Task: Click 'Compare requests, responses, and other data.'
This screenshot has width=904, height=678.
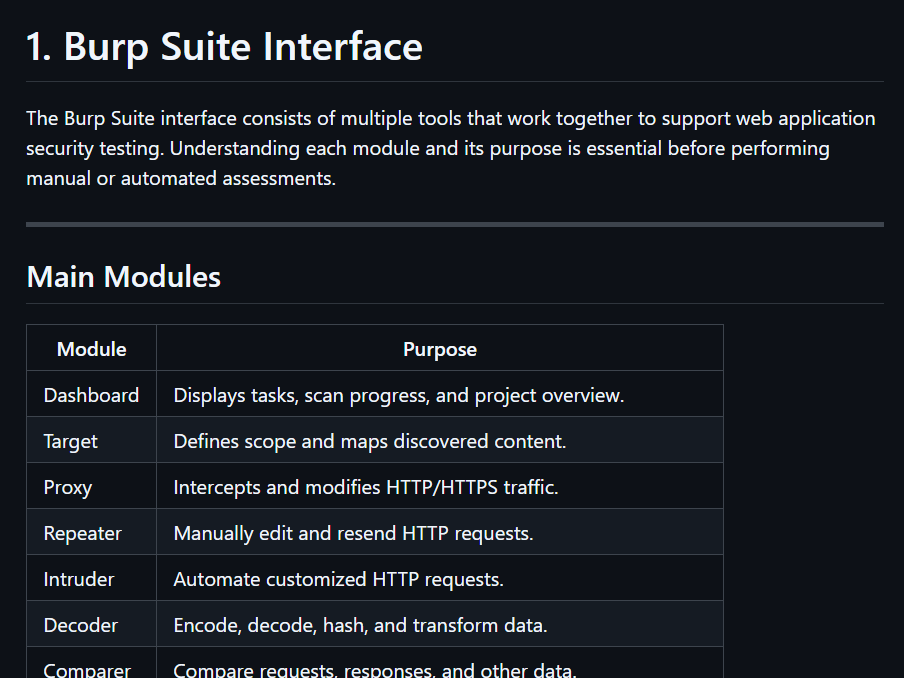Action: (375, 669)
